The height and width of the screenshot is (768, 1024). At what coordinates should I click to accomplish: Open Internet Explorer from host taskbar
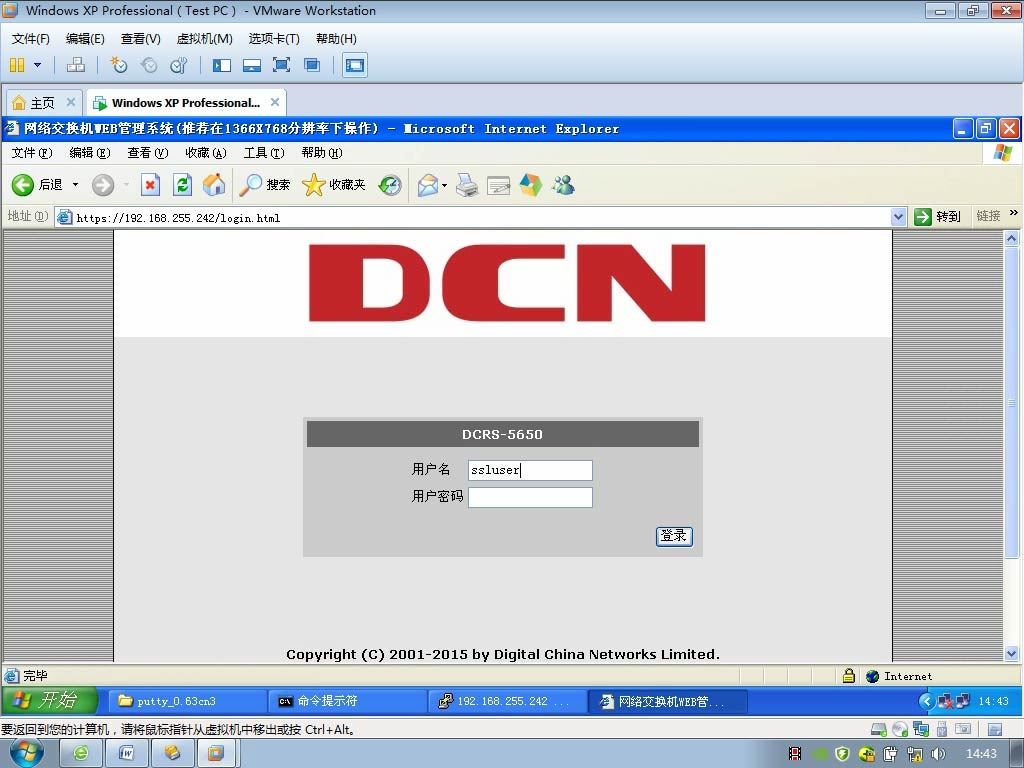[x=81, y=754]
